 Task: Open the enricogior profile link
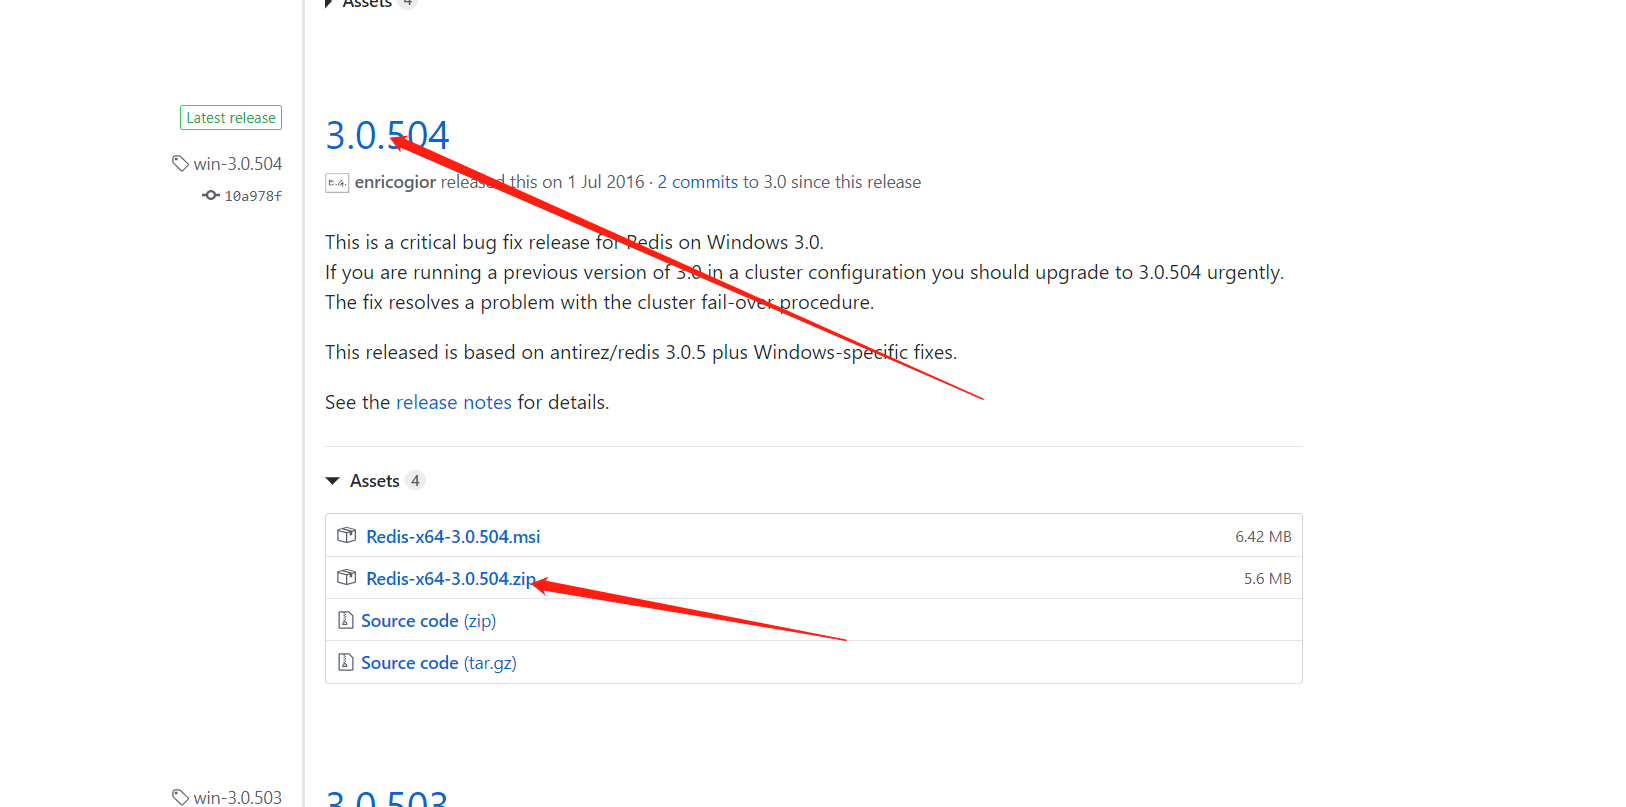(x=395, y=182)
